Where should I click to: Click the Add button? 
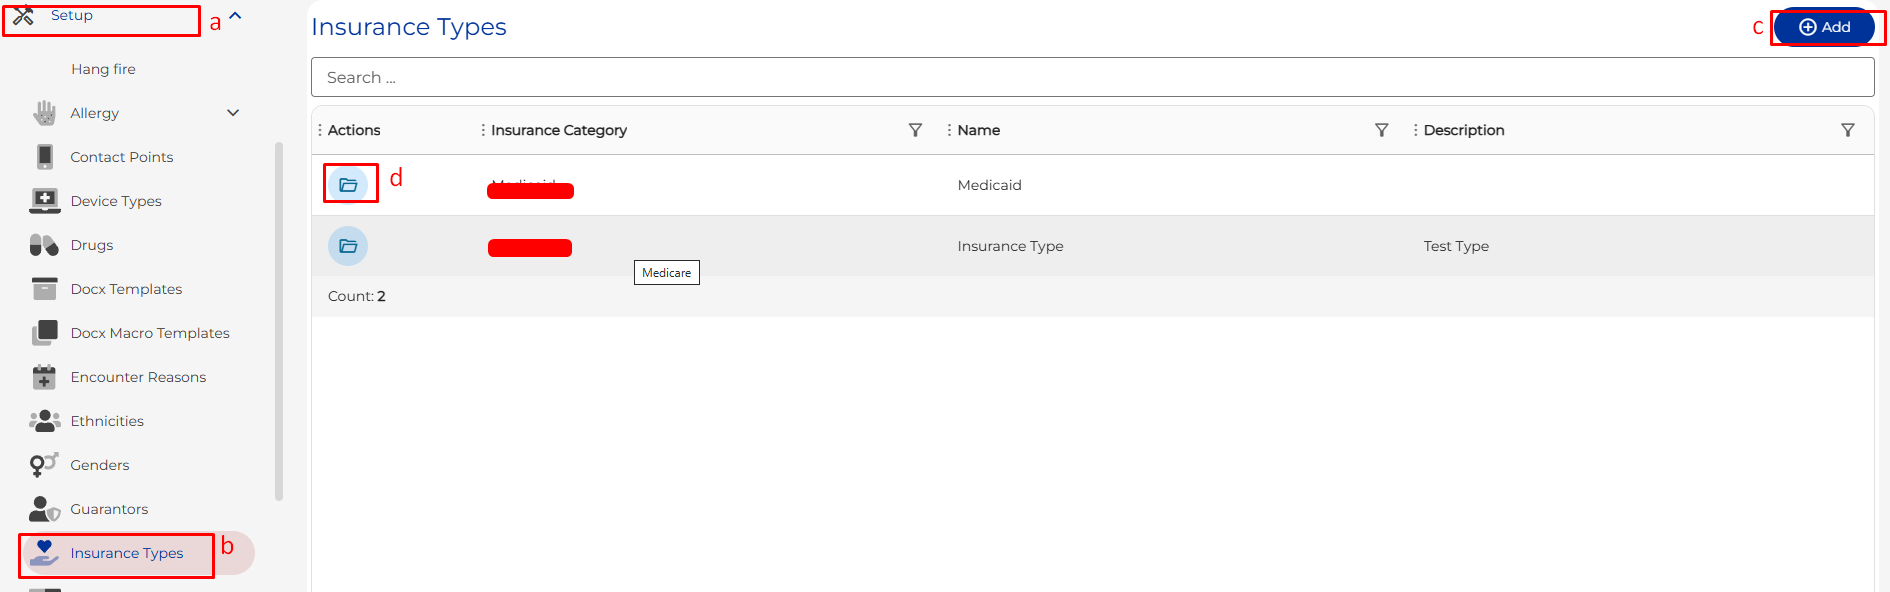click(x=1824, y=27)
